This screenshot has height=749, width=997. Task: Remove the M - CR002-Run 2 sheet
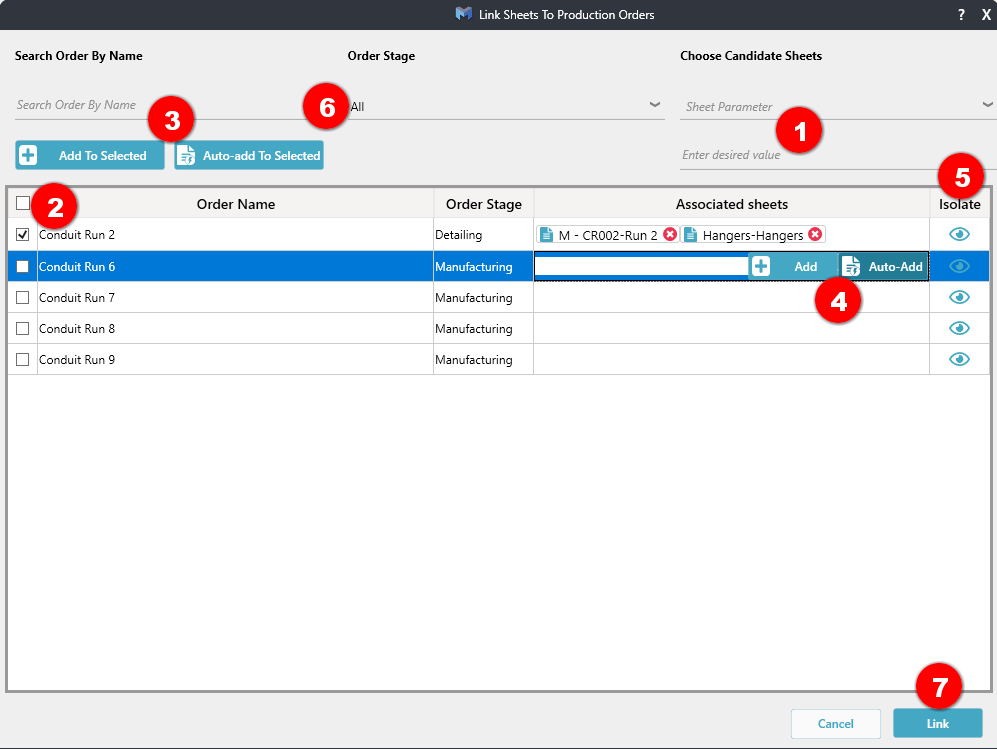670,235
